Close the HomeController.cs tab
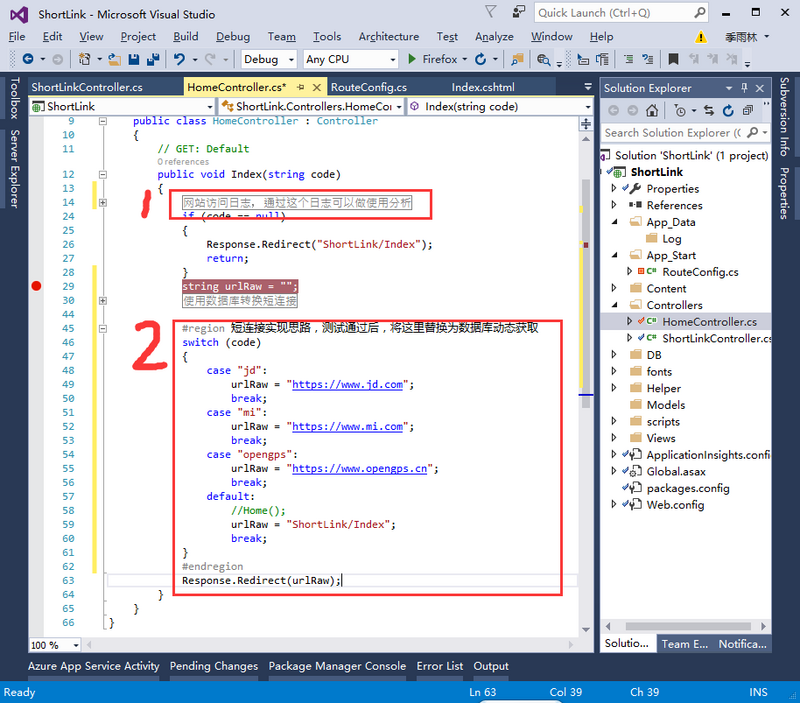The image size is (800, 703). (316, 87)
